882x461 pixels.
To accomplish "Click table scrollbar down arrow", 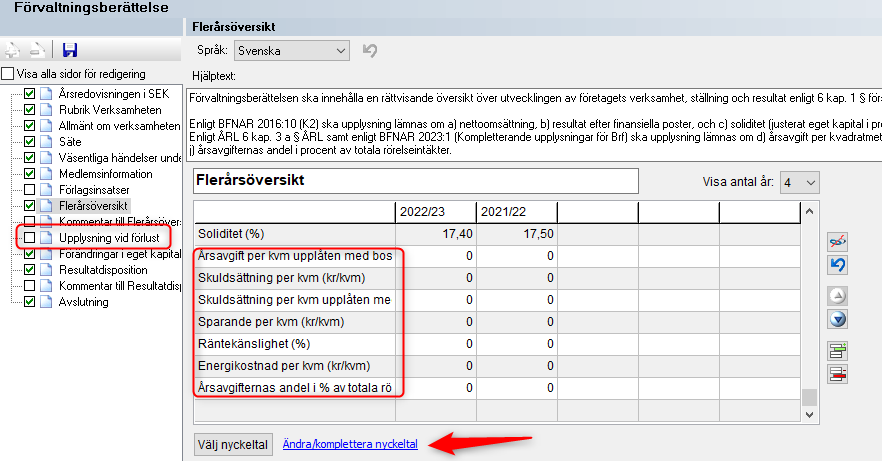I will click(809, 415).
